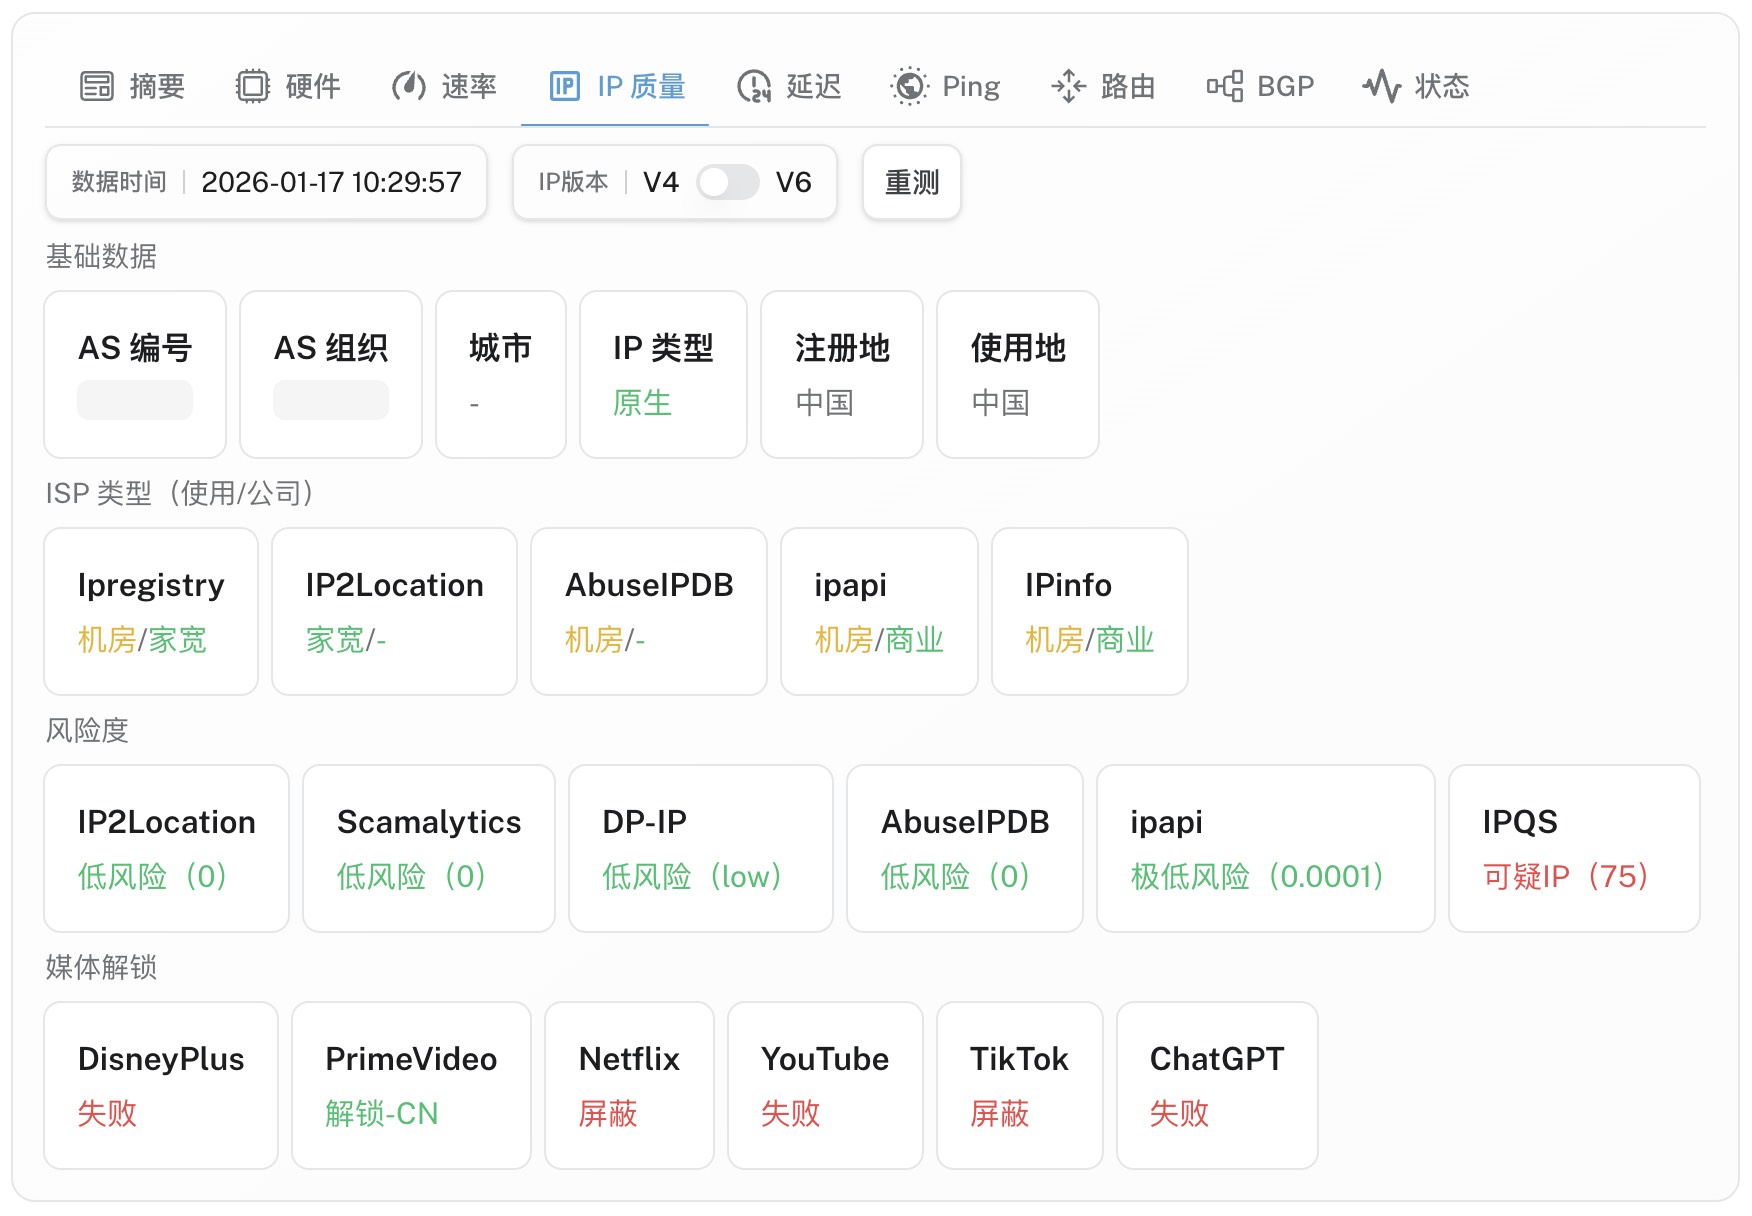Click the hardware (硬件) chip icon
Screen dimensions: 1752x1216
pyautogui.click(x=253, y=87)
